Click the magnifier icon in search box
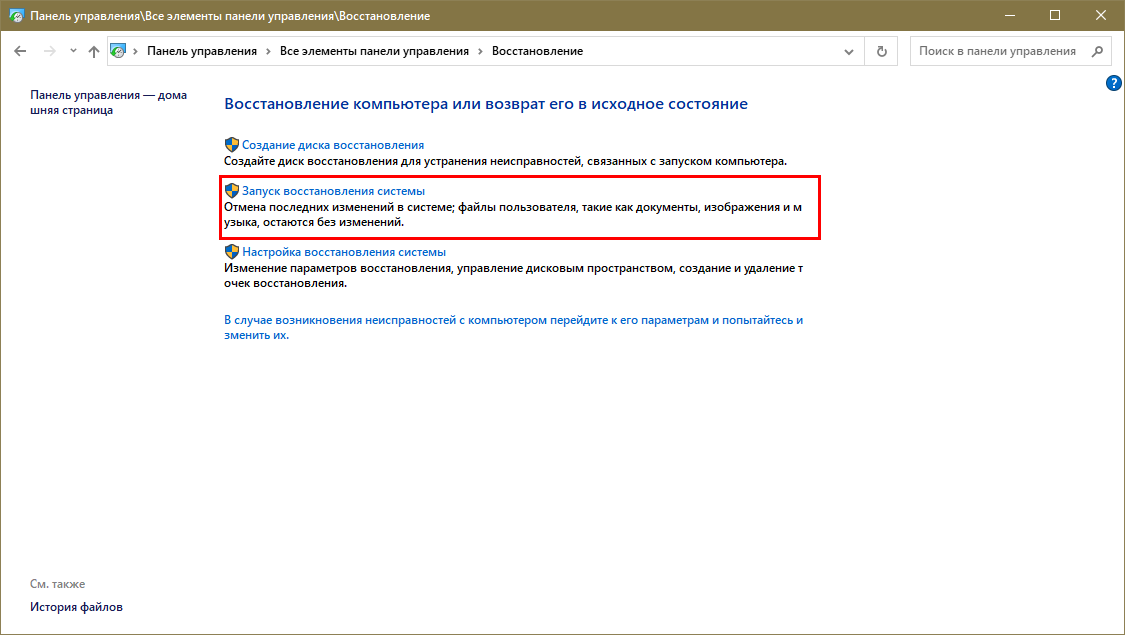This screenshot has width=1125, height=635. (1096, 51)
